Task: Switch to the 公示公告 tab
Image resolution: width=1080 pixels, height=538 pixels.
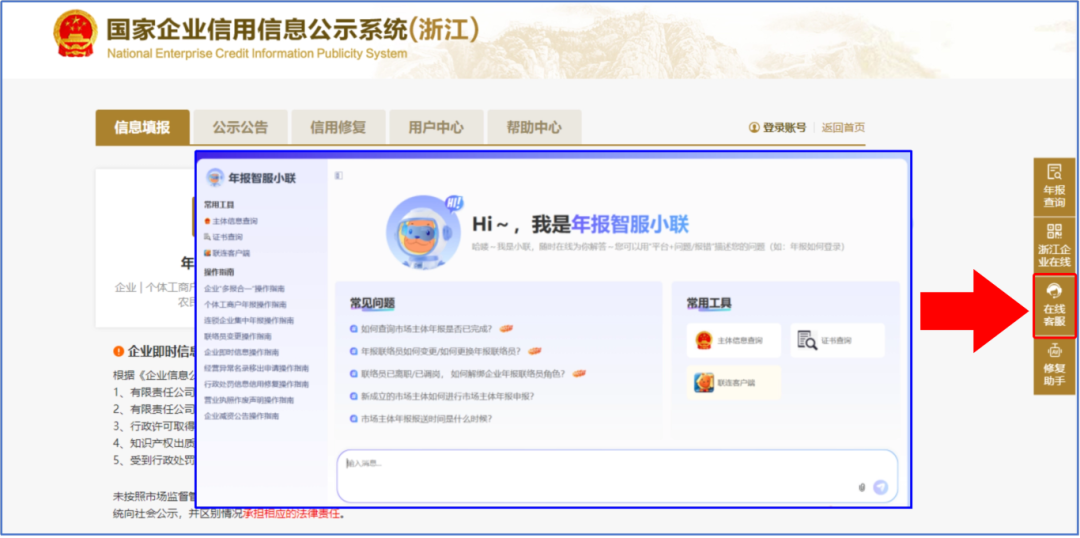Action: pyautogui.click(x=240, y=127)
